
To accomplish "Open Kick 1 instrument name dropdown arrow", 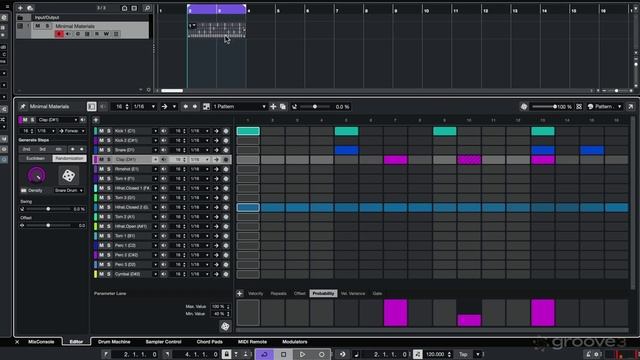I will point(155,131).
